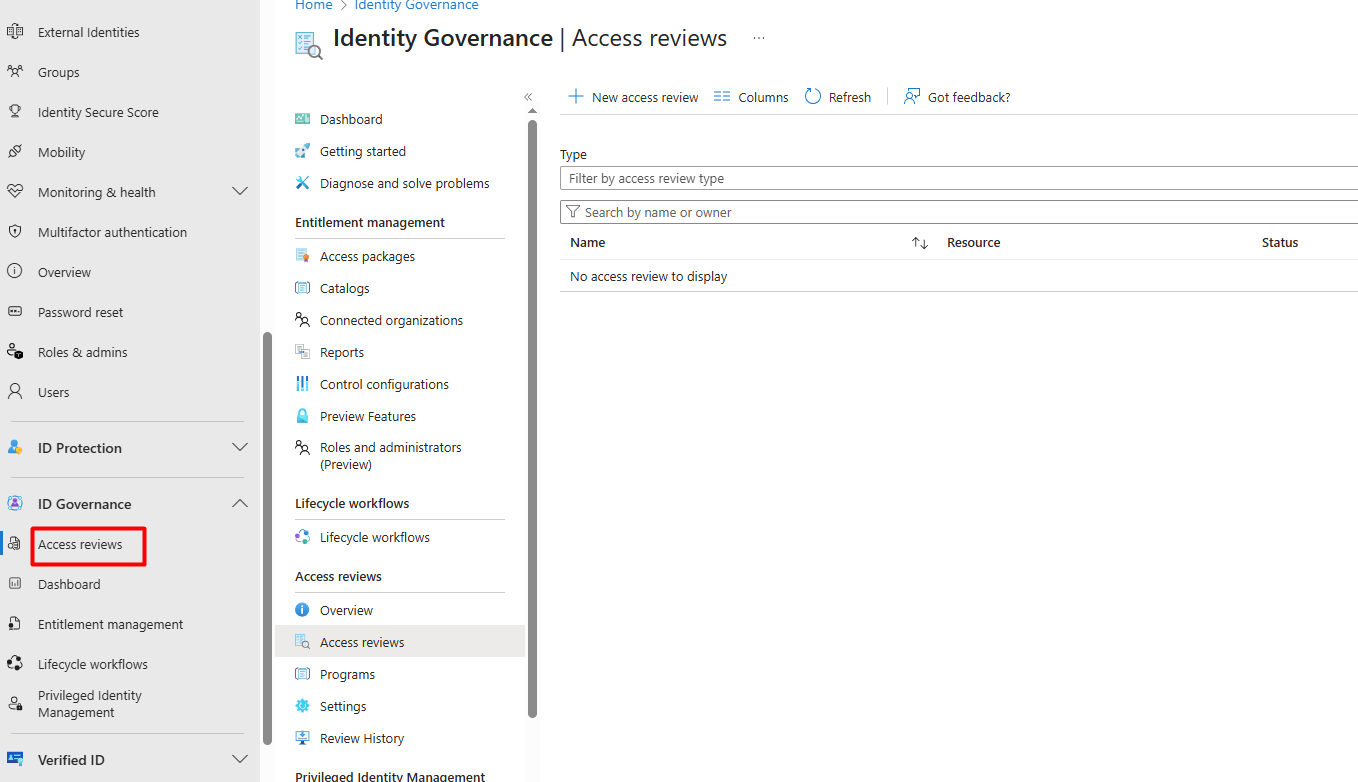
Task: Click the Multifactor authentication shield icon
Action: [15, 232]
